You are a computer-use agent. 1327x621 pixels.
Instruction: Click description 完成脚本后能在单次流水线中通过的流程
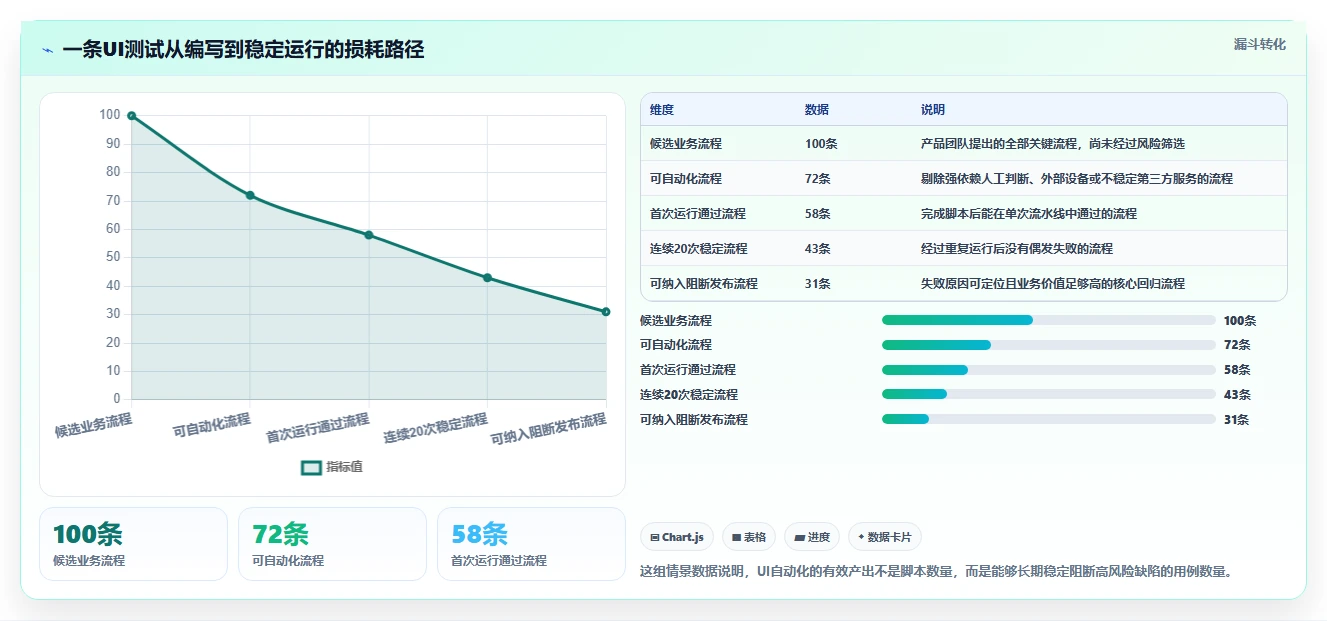point(1029,214)
